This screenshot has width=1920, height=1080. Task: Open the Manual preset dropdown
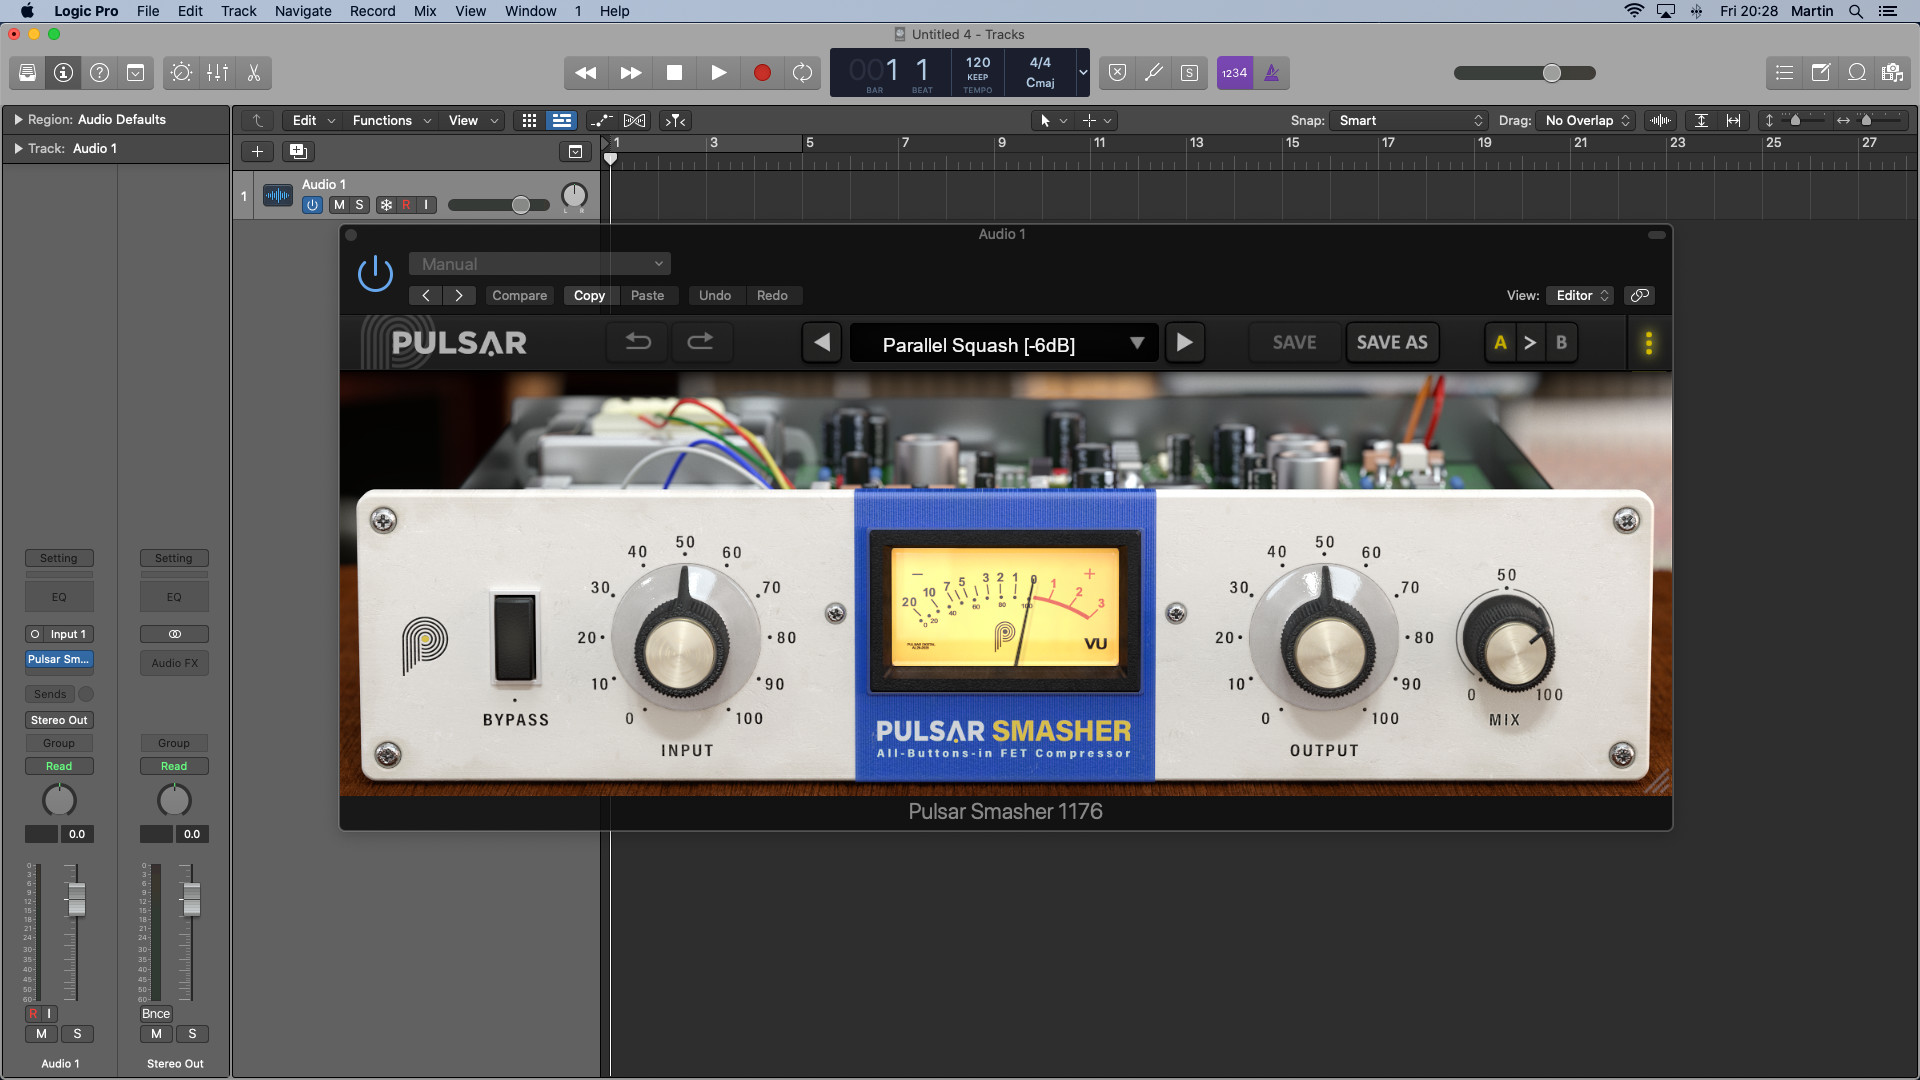540,264
